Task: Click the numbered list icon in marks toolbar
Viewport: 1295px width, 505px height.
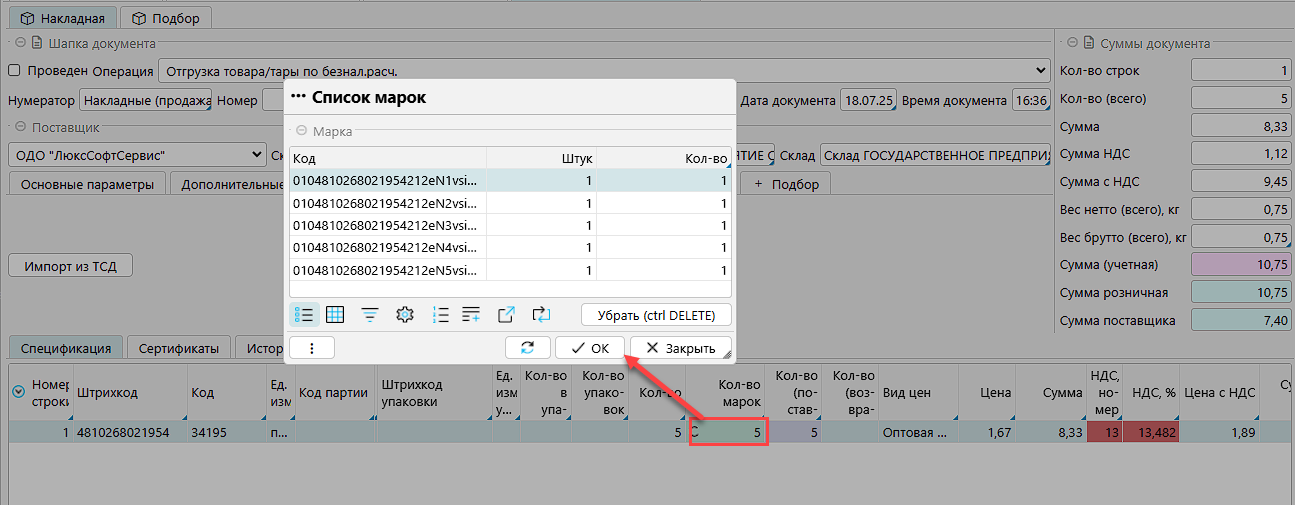Action: click(x=440, y=314)
